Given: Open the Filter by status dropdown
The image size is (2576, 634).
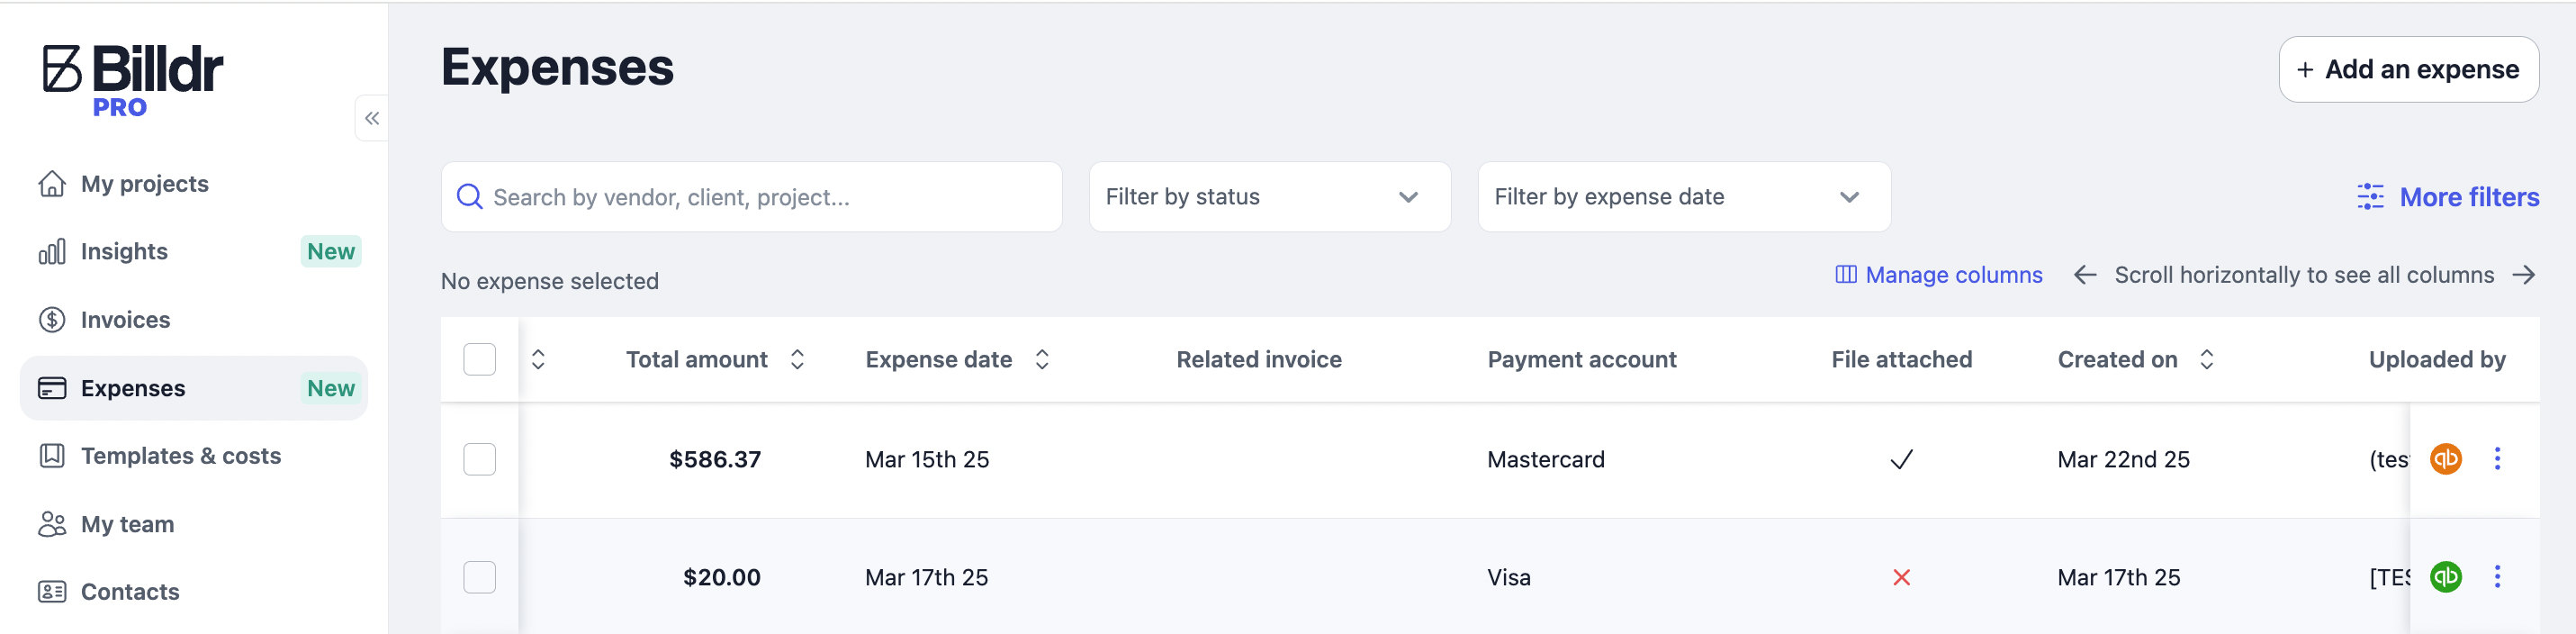Looking at the screenshot, I should [1269, 197].
